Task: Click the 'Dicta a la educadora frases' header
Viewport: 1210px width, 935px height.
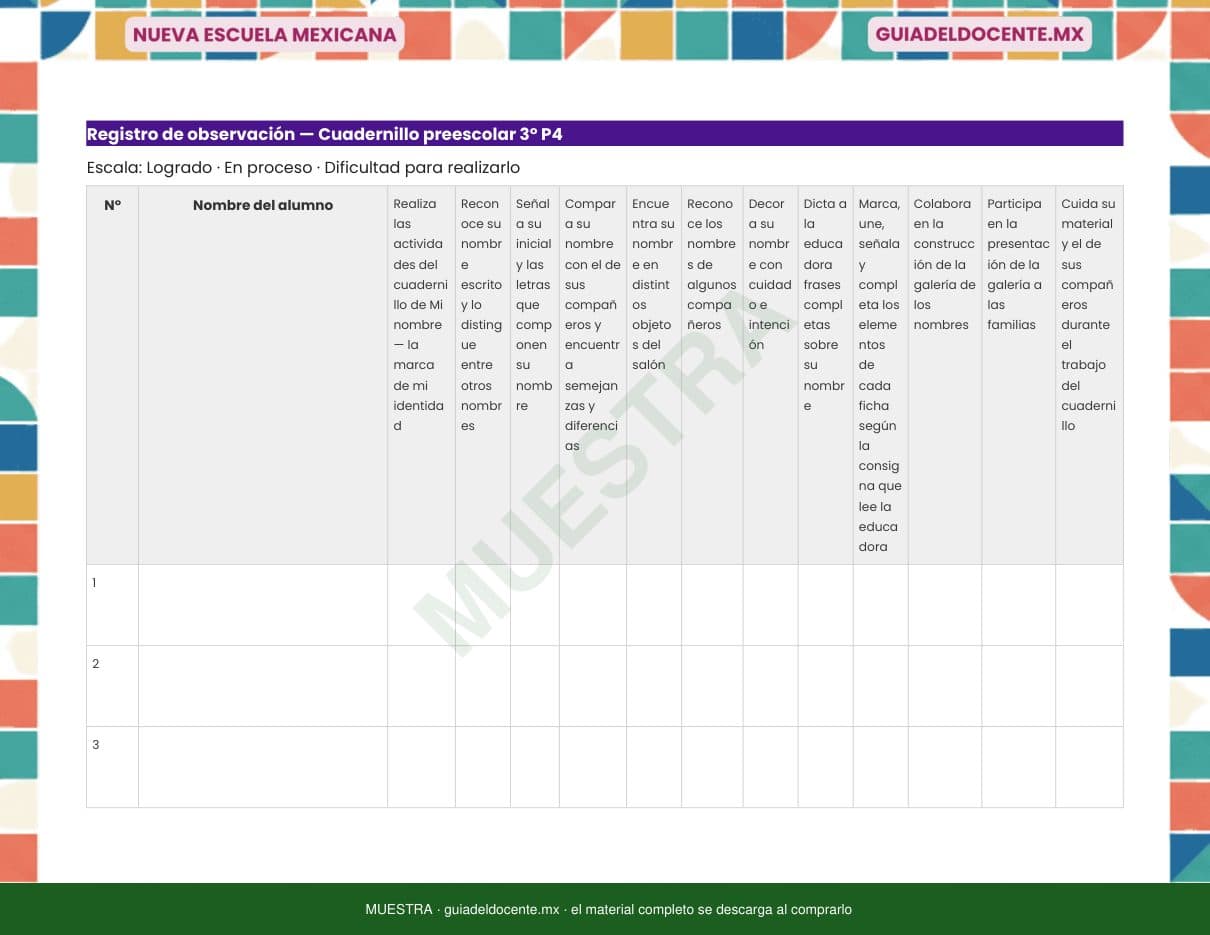Action: click(x=825, y=375)
